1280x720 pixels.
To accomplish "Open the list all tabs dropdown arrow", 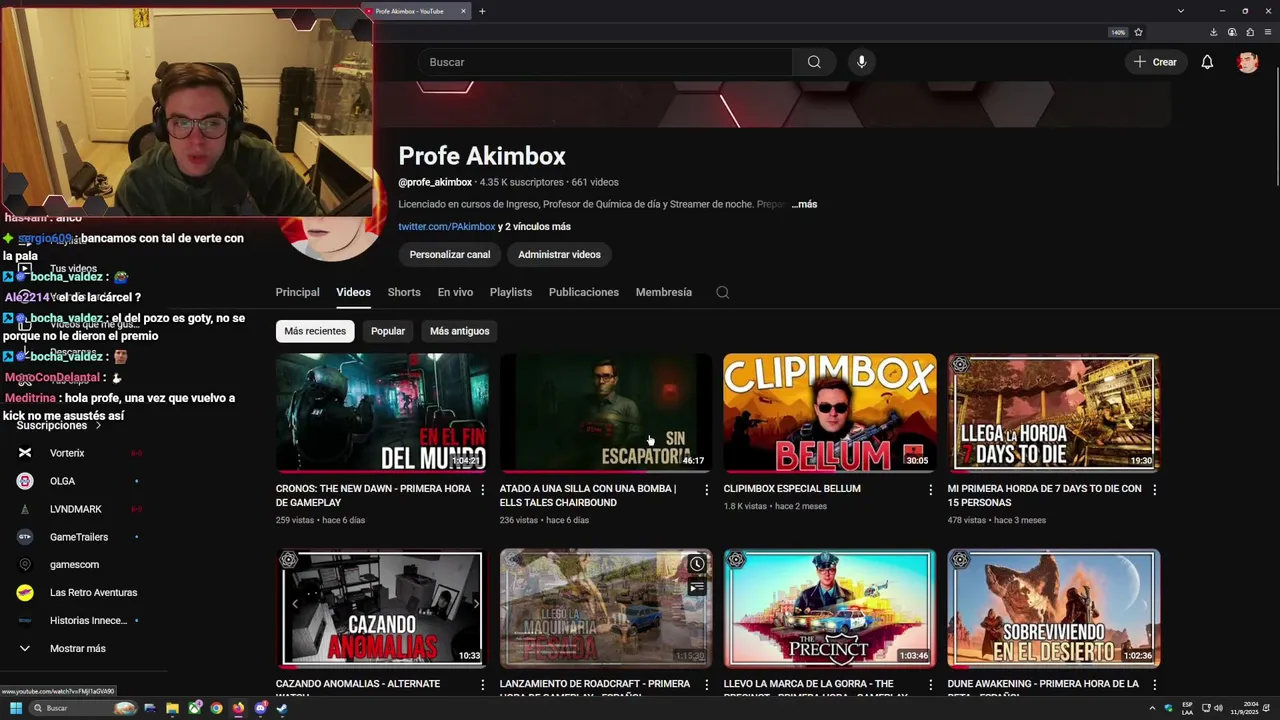I will point(1181,11).
